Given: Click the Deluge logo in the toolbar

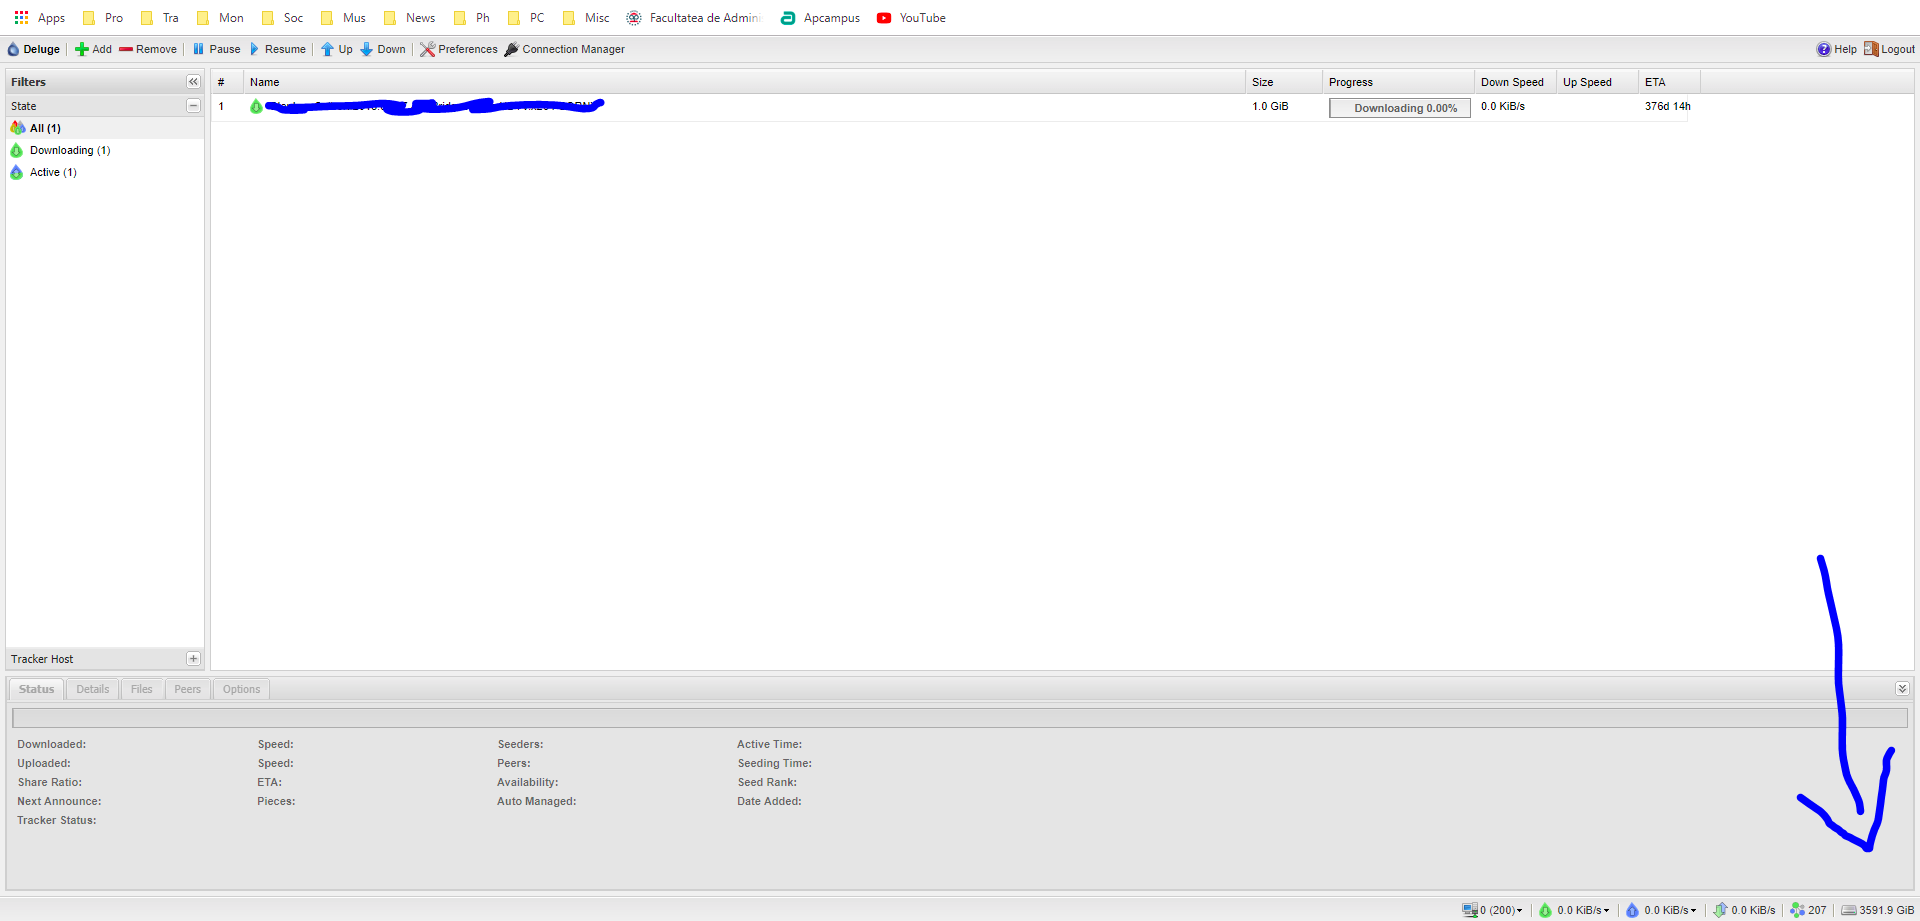Looking at the screenshot, I should pyautogui.click(x=34, y=49).
